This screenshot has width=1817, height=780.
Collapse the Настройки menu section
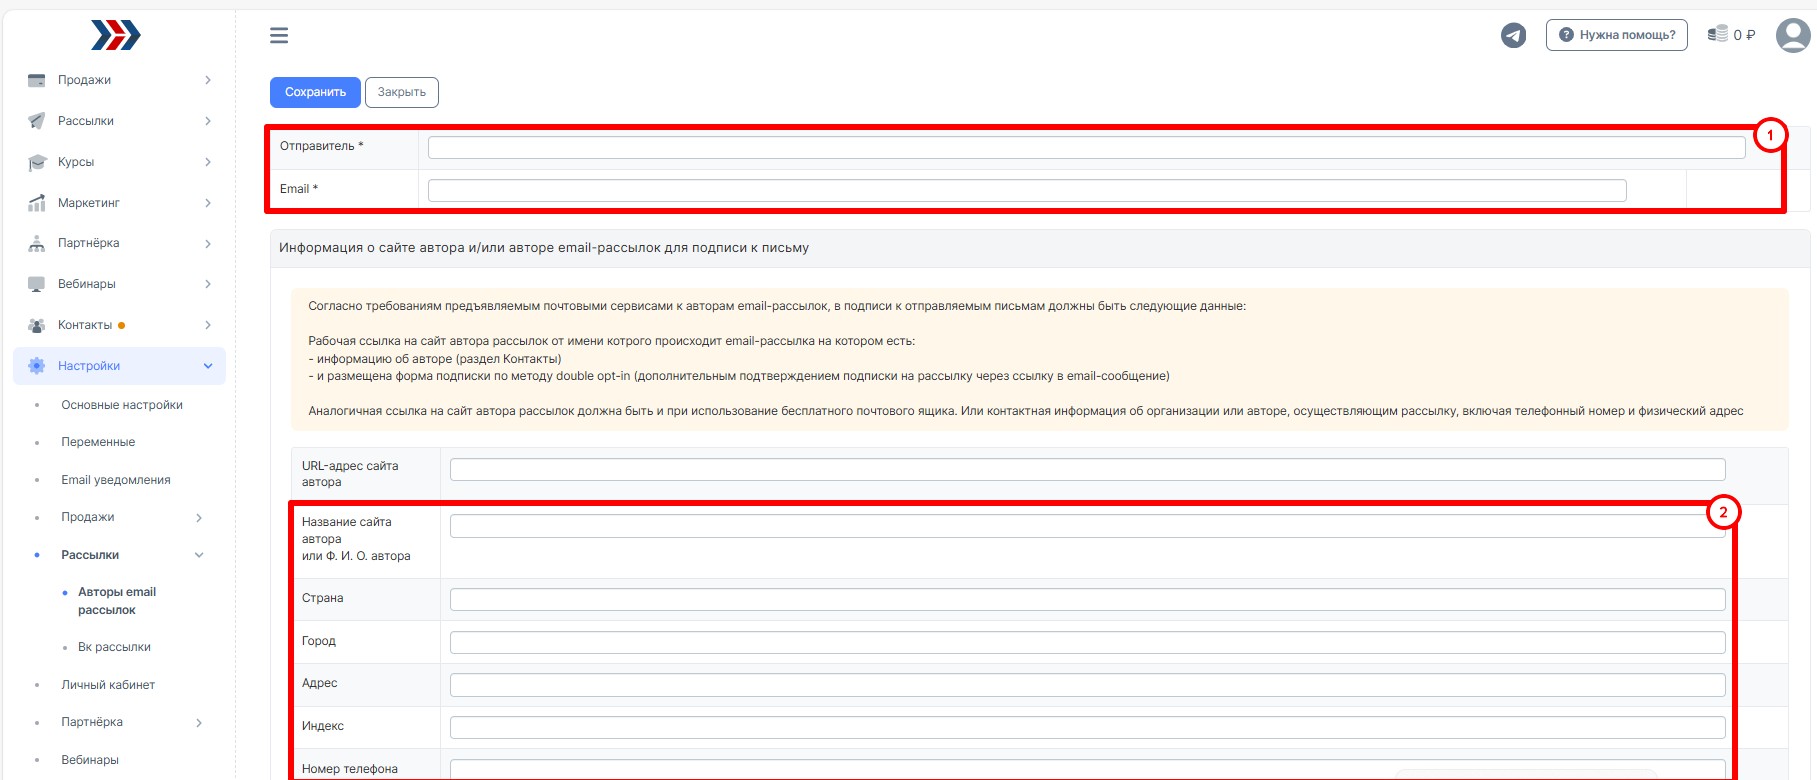(x=208, y=366)
